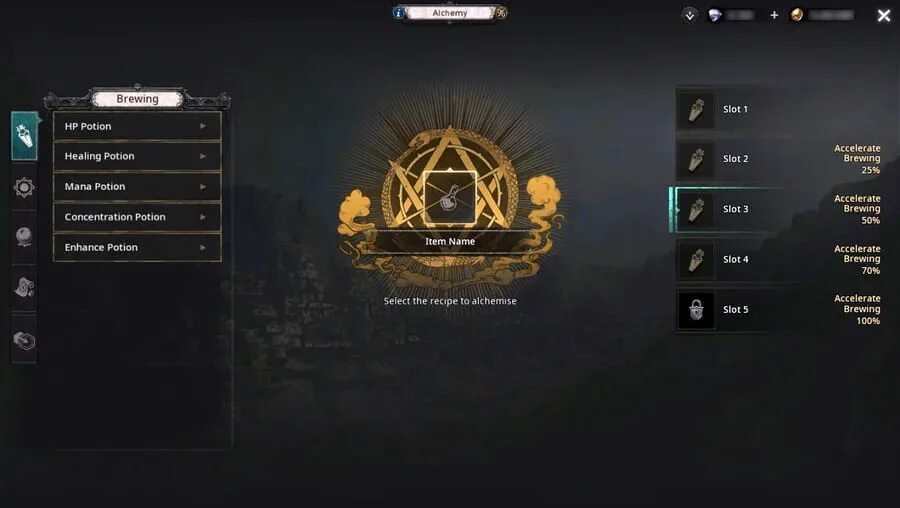Click the locked Slot 5 padlock icon
Viewport: 900px width, 508px height.
696,310
